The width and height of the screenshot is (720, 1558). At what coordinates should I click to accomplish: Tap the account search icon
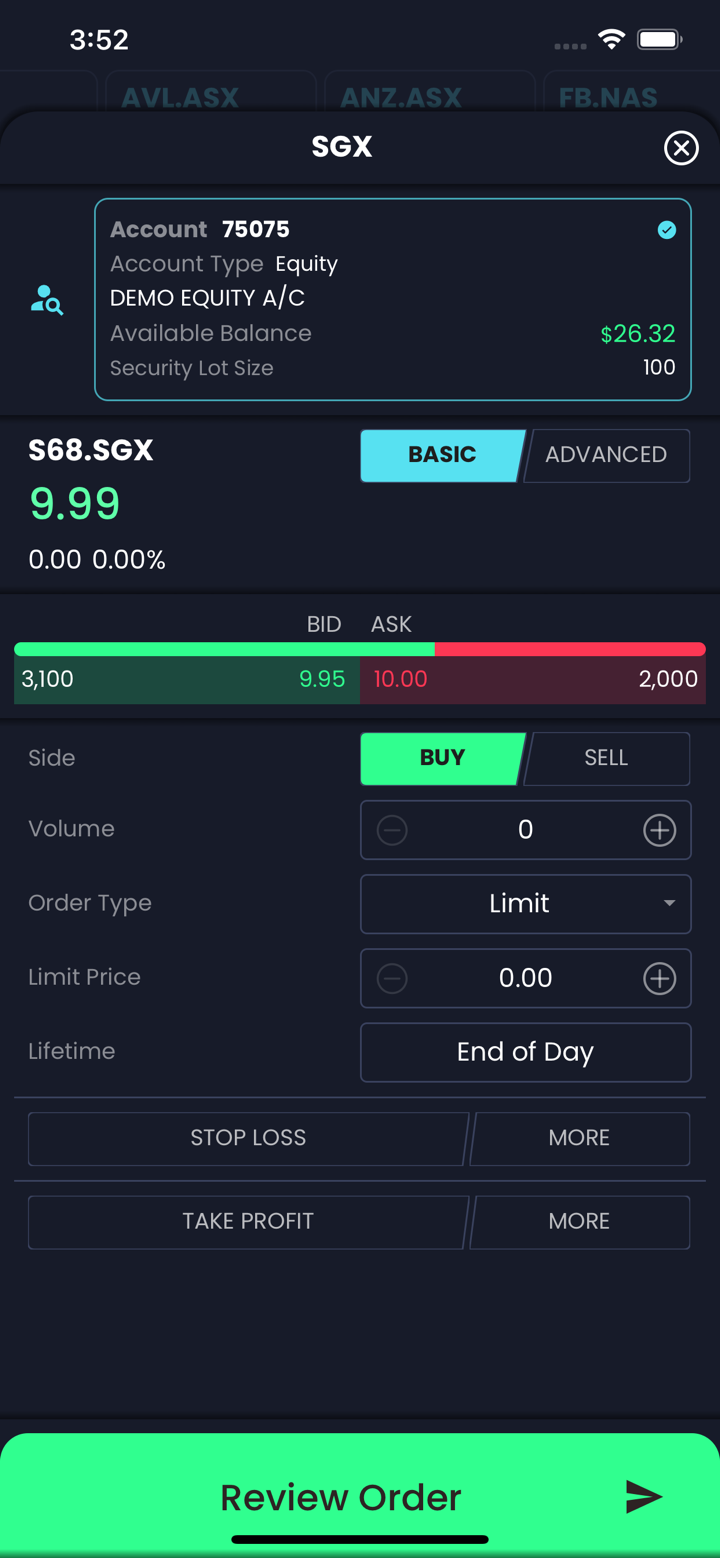click(47, 300)
